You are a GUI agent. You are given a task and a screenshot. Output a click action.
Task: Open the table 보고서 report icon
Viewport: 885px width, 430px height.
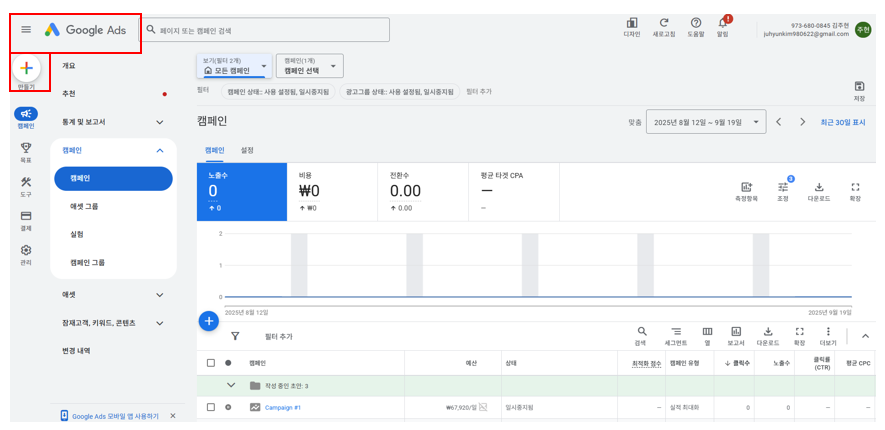point(736,331)
